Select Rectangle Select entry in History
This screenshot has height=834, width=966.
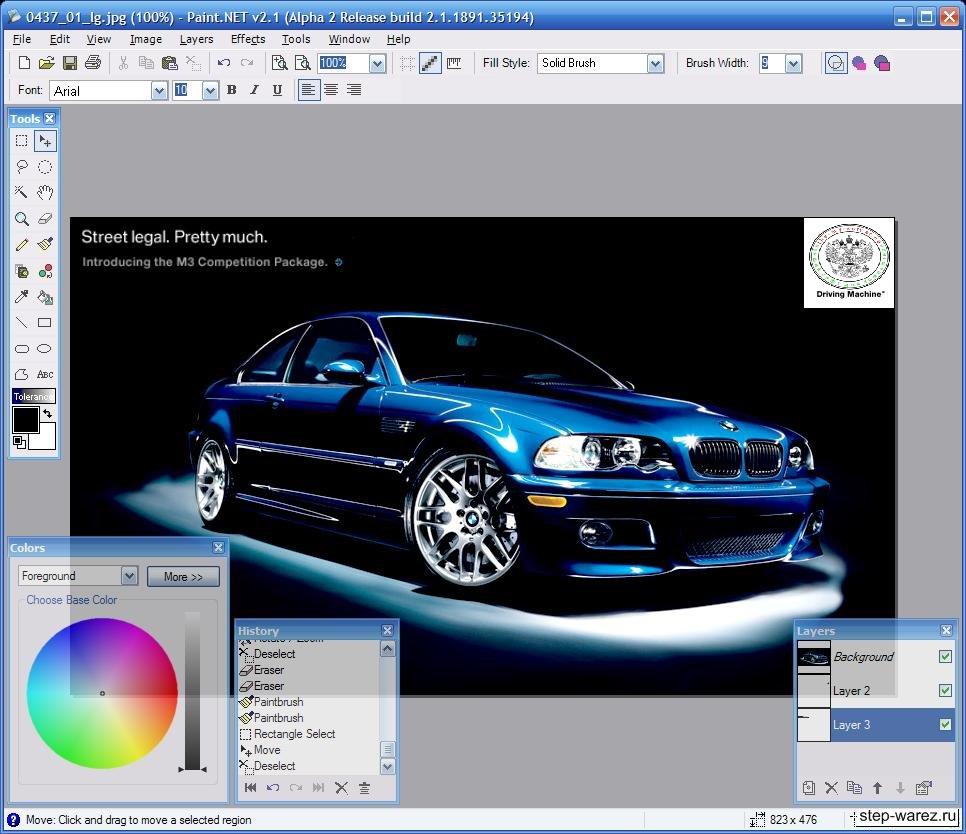pos(294,734)
